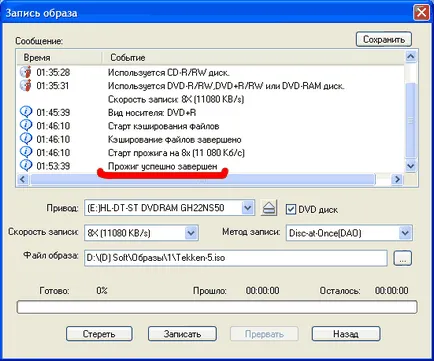Click the icon beside 01:35:31 log entry
Viewport: 434px width, 361px height.
[26, 85]
